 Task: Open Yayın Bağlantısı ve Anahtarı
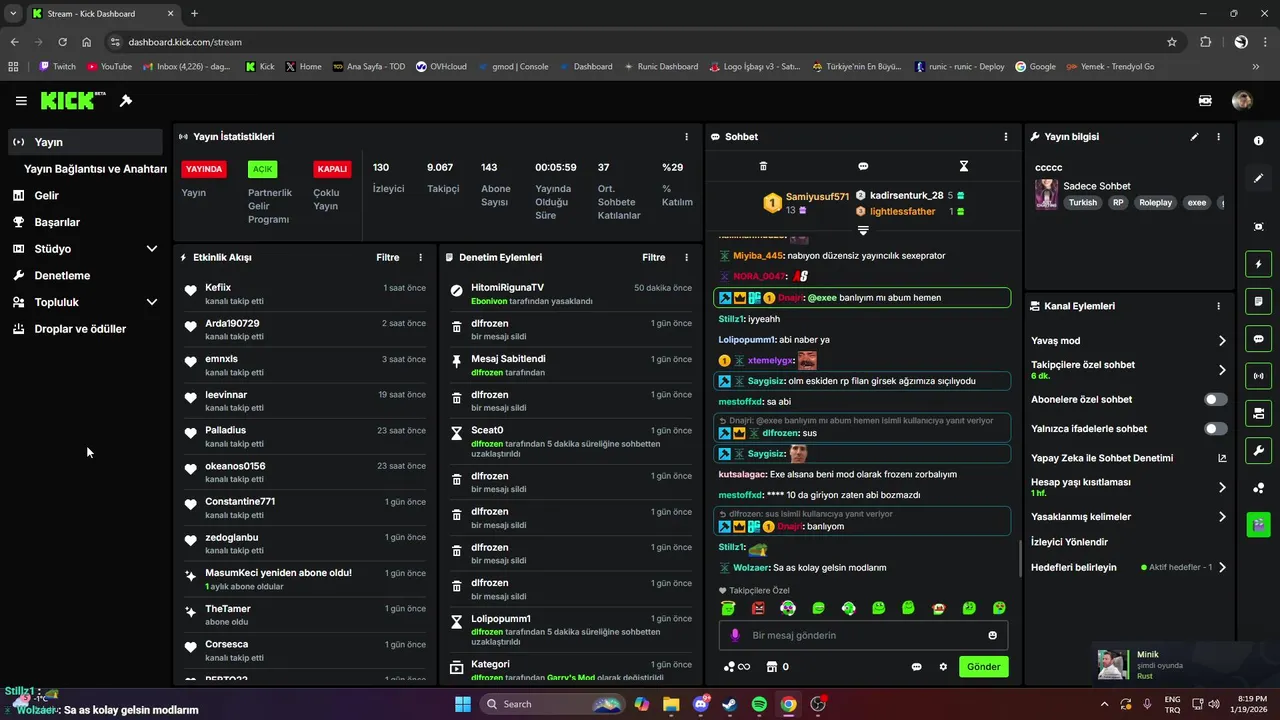pos(95,169)
